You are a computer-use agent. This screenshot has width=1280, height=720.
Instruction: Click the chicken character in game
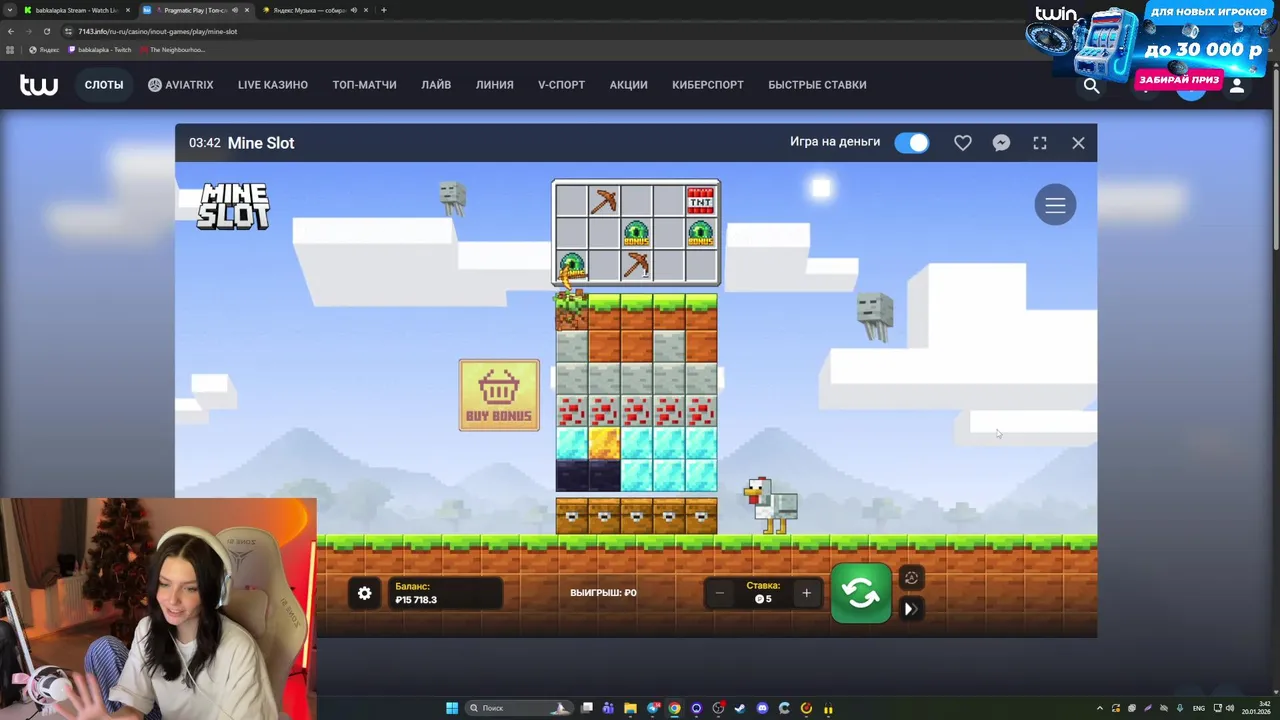pyautogui.click(x=770, y=505)
